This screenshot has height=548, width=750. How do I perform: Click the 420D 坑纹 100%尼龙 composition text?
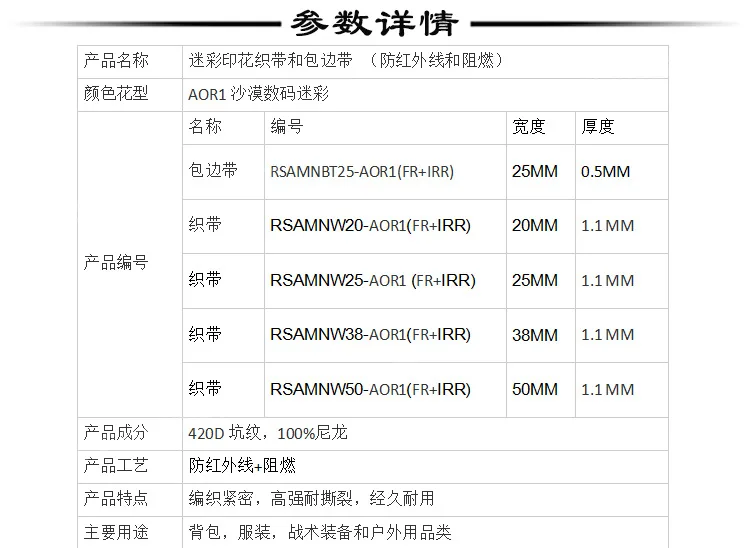(x=268, y=434)
